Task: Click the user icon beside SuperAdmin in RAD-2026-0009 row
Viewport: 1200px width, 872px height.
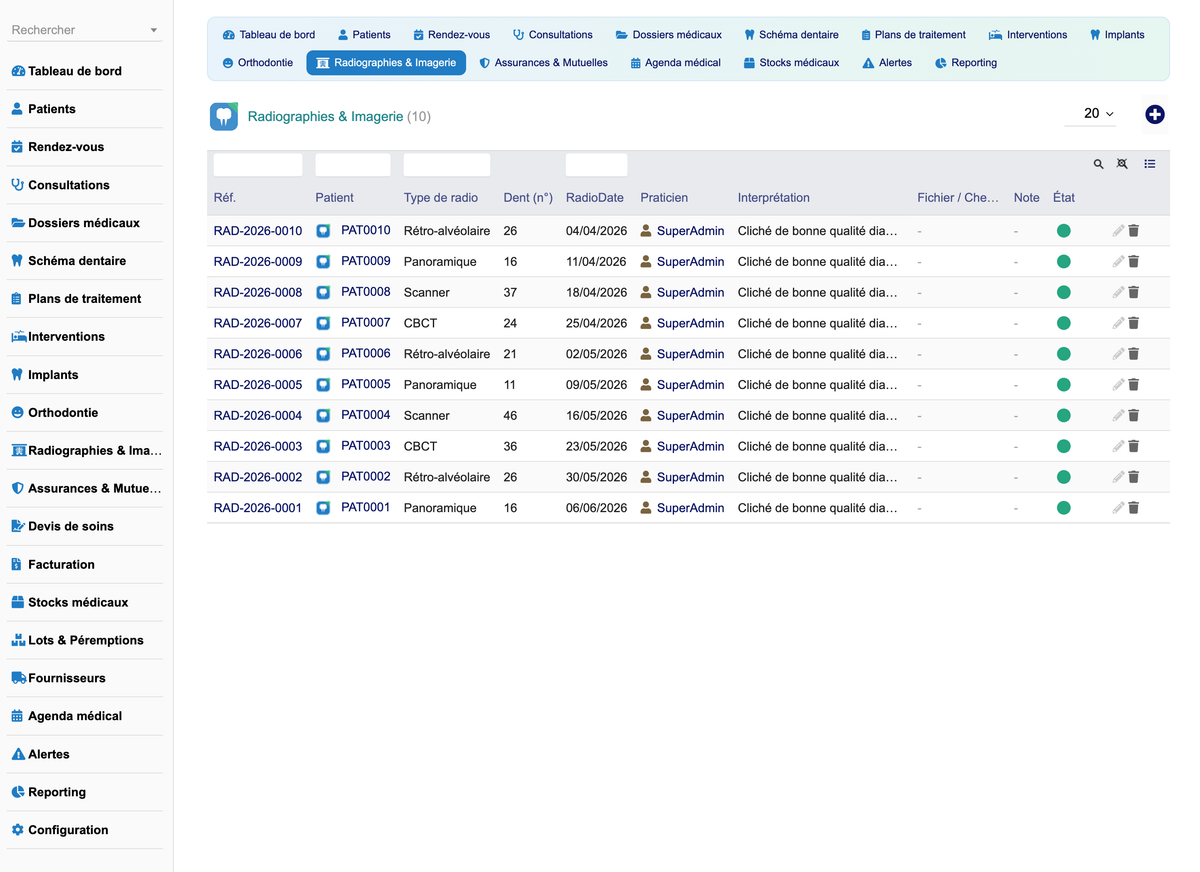Action: click(x=646, y=262)
